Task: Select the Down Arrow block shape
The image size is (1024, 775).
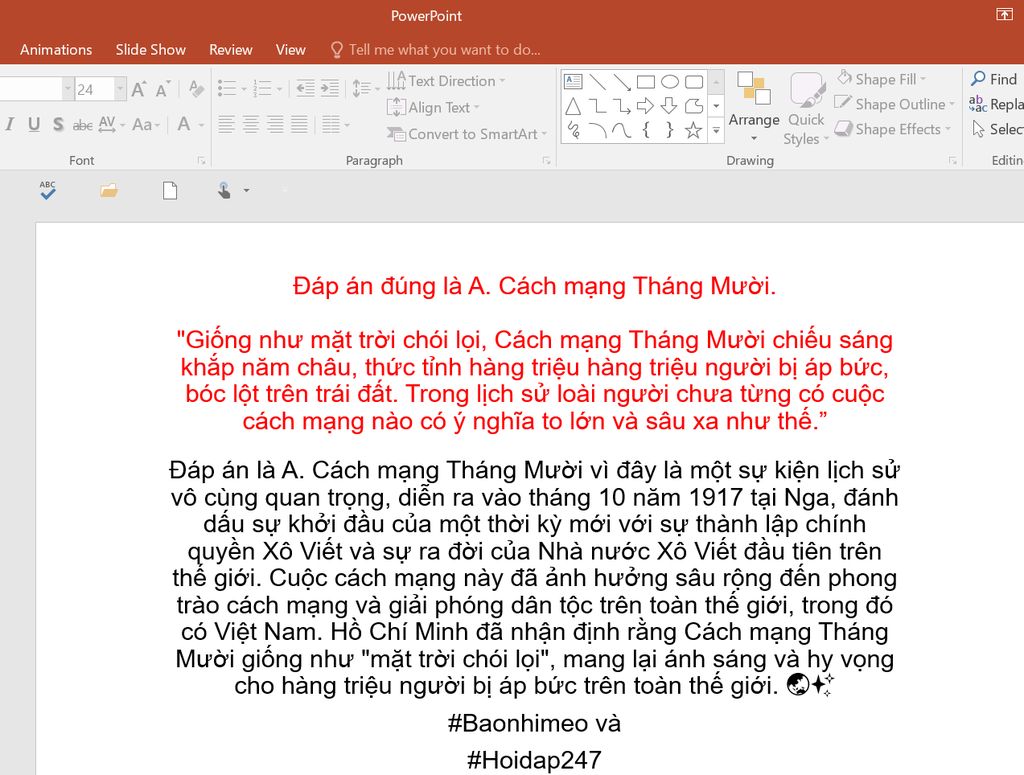Action: pyautogui.click(x=669, y=106)
